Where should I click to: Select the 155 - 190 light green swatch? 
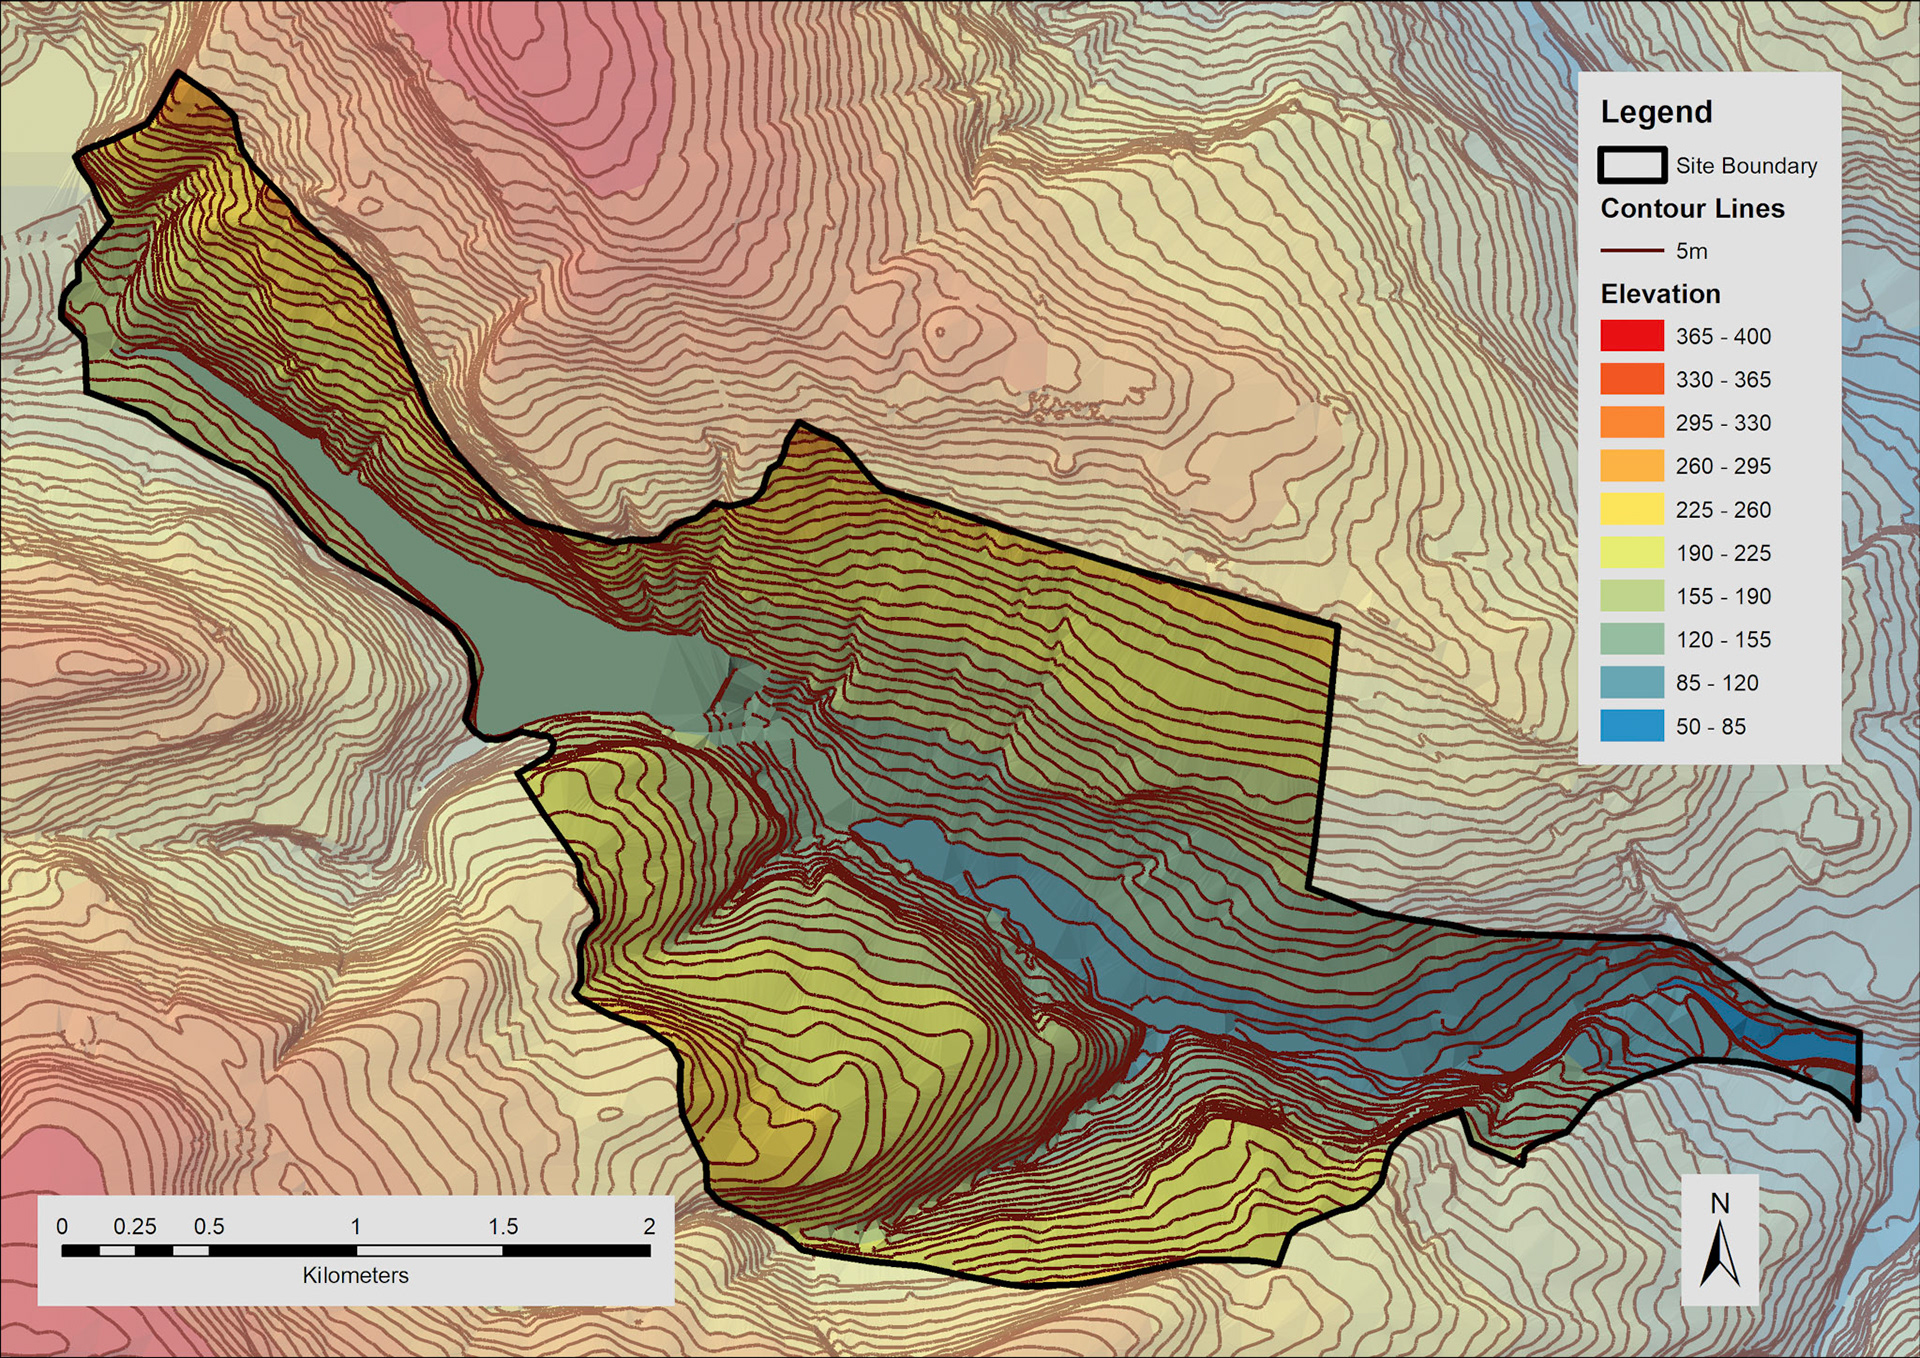[x=1632, y=596]
